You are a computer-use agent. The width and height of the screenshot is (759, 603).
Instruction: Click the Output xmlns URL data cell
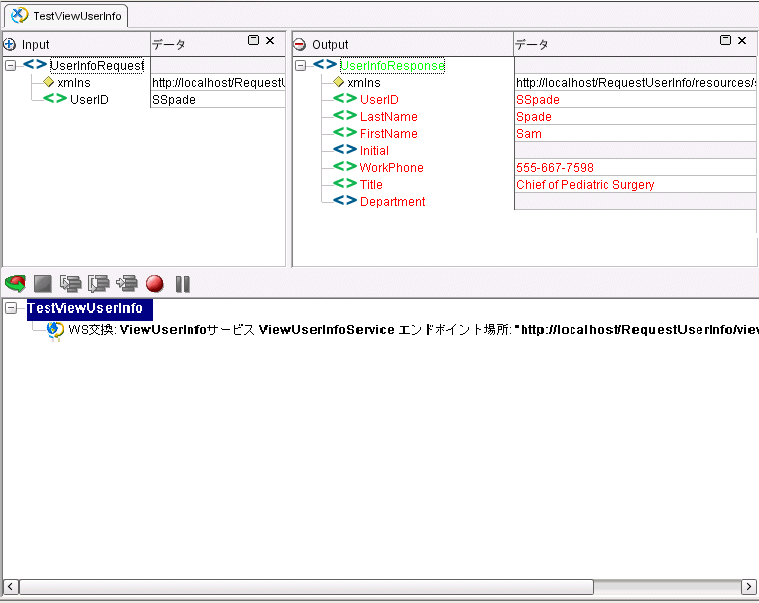click(x=635, y=83)
